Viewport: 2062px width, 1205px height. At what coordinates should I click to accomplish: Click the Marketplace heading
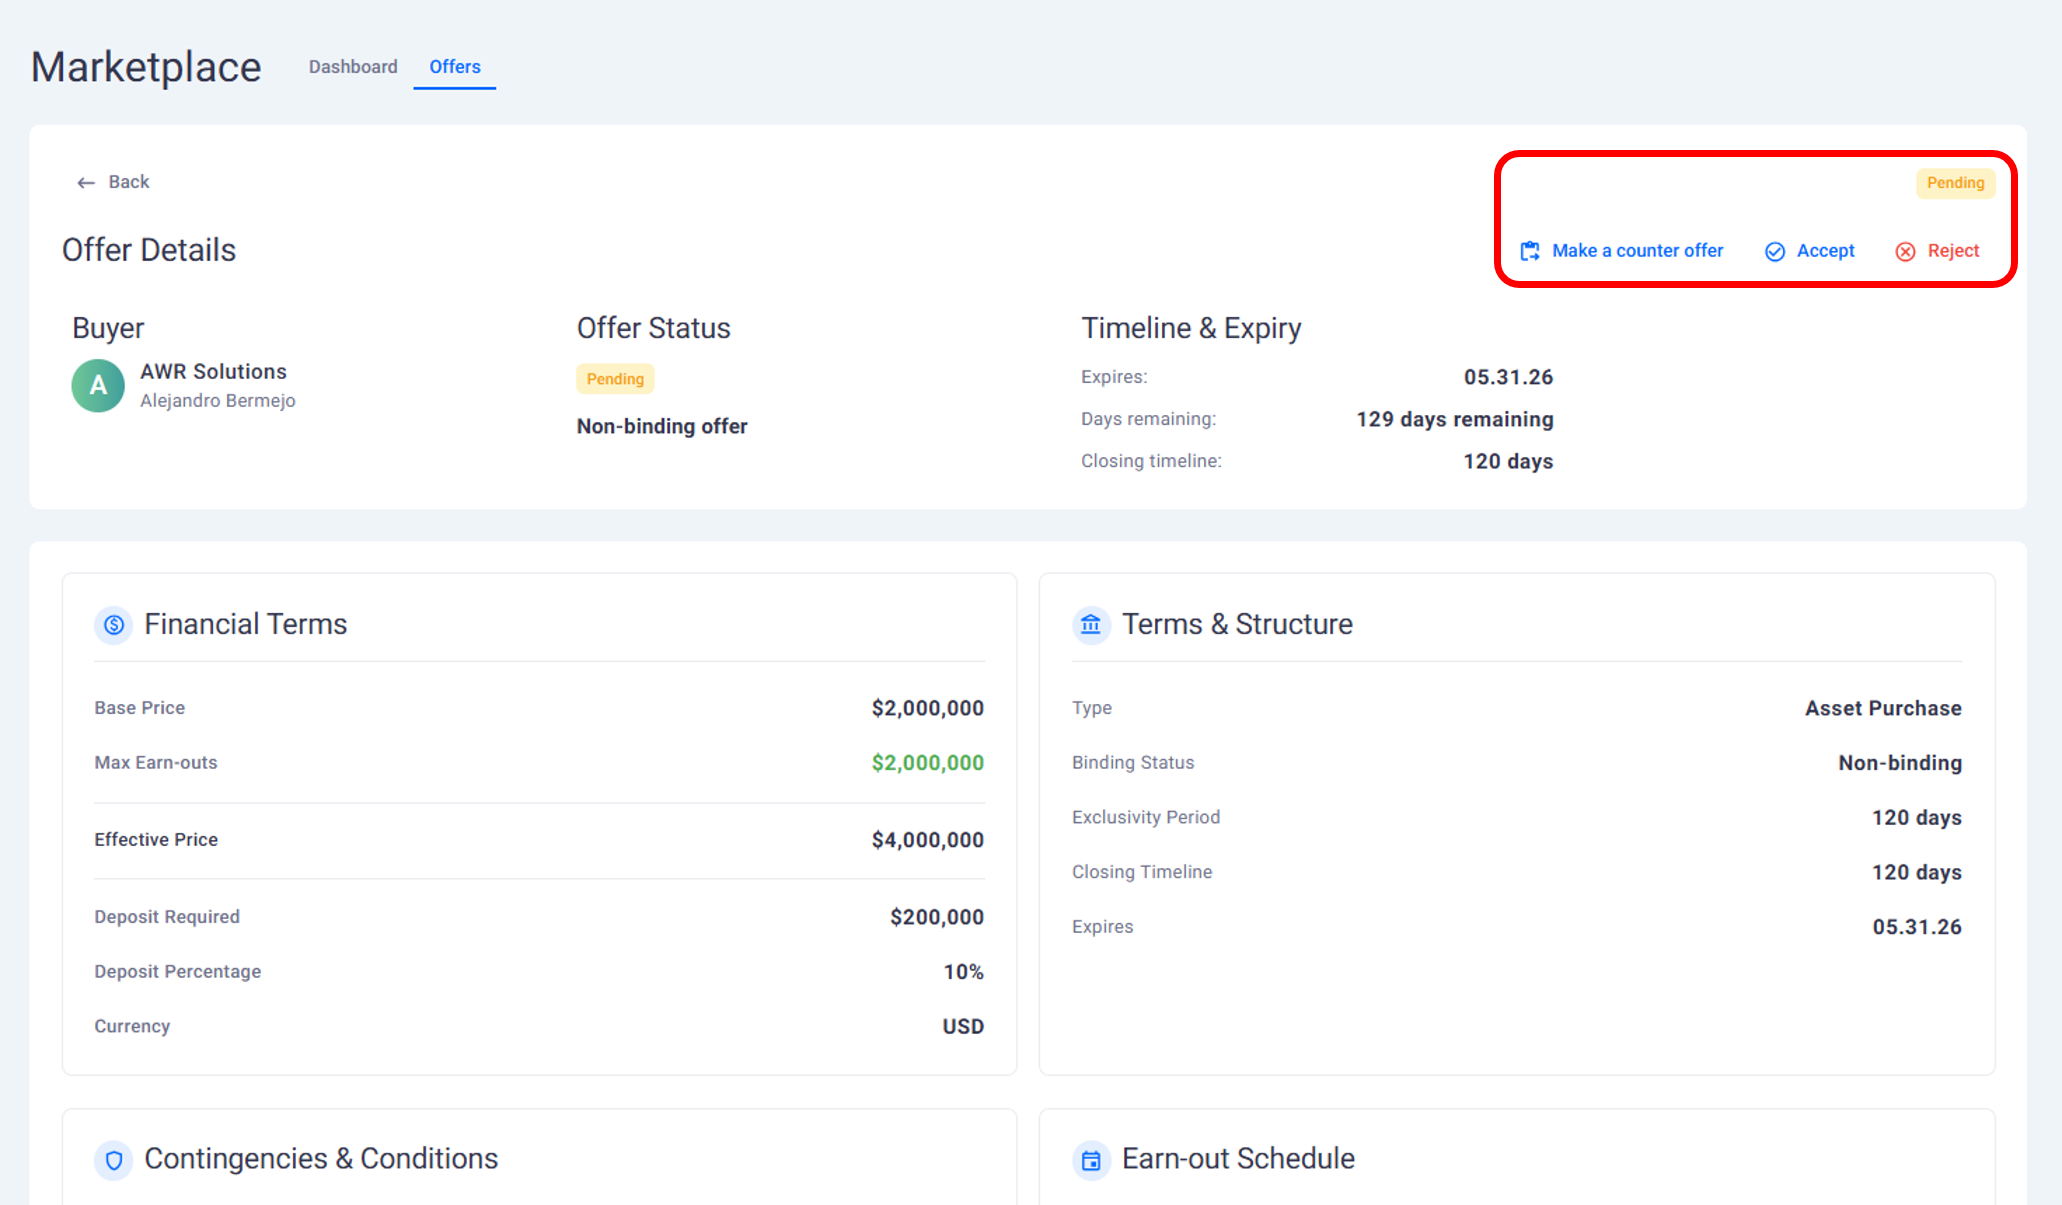click(146, 68)
